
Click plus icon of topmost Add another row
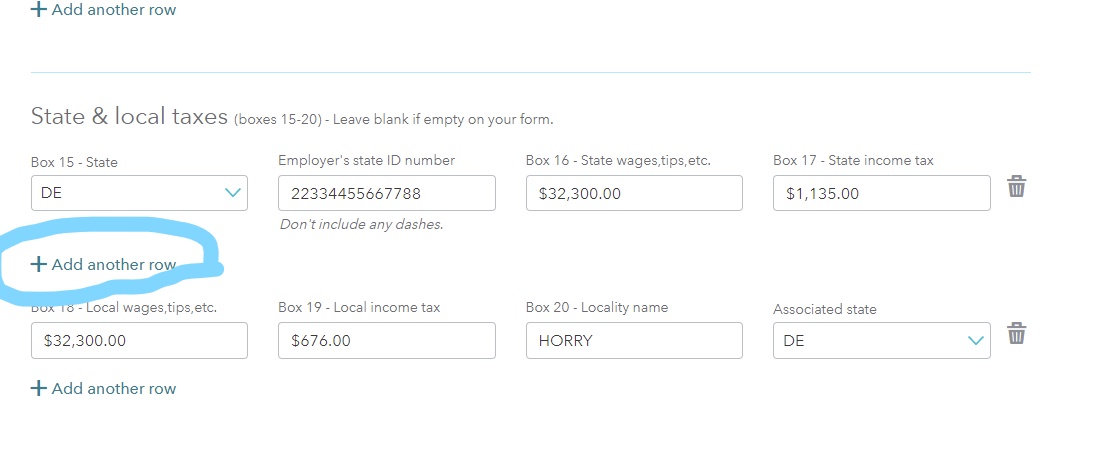click(x=39, y=9)
